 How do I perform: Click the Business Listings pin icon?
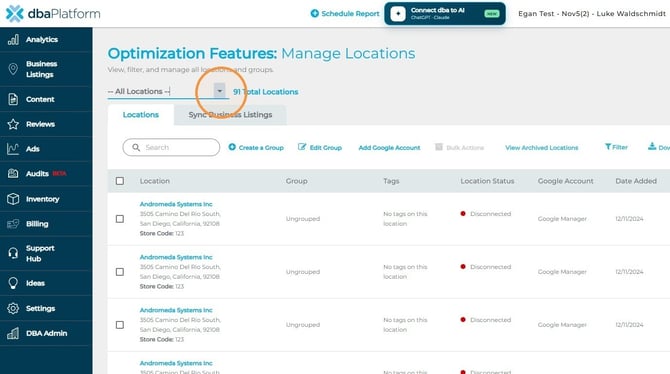[13, 69]
